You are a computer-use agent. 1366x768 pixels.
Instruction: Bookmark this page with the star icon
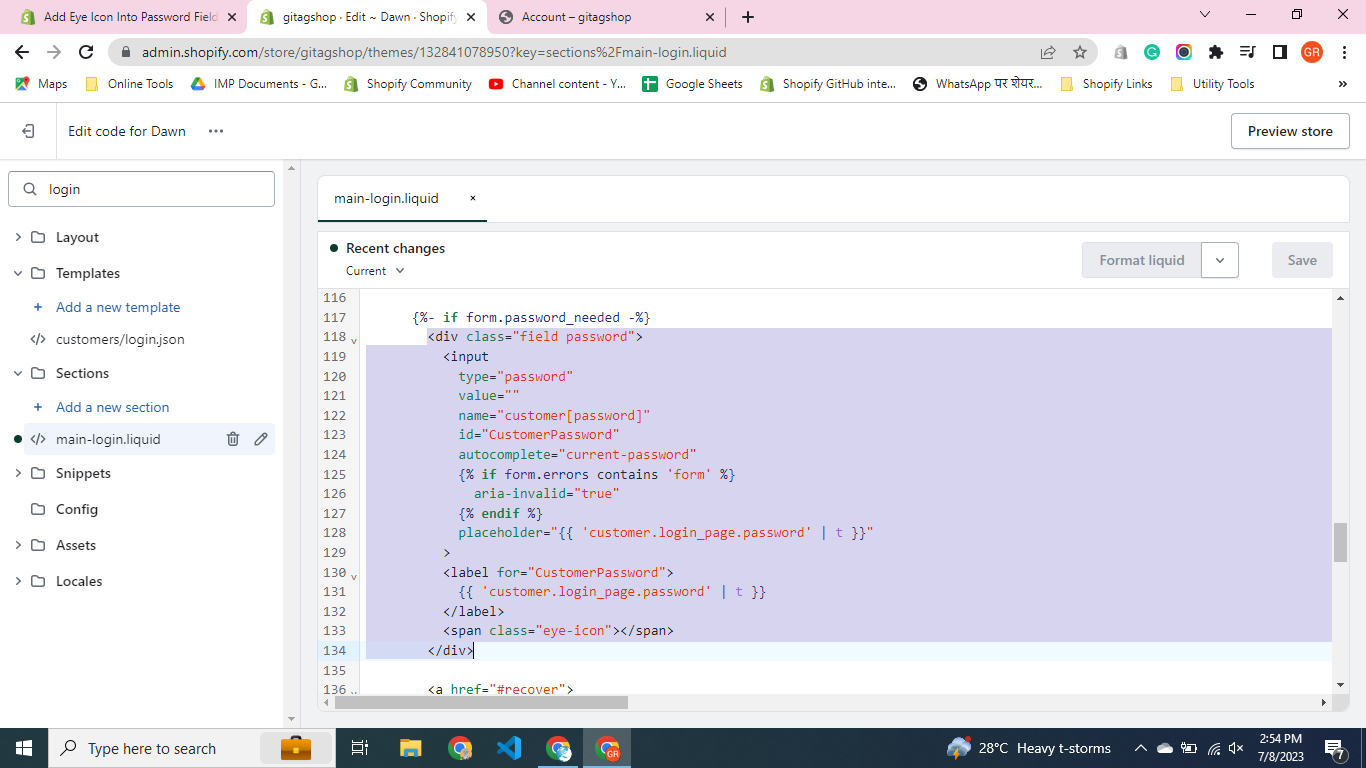pyautogui.click(x=1080, y=52)
